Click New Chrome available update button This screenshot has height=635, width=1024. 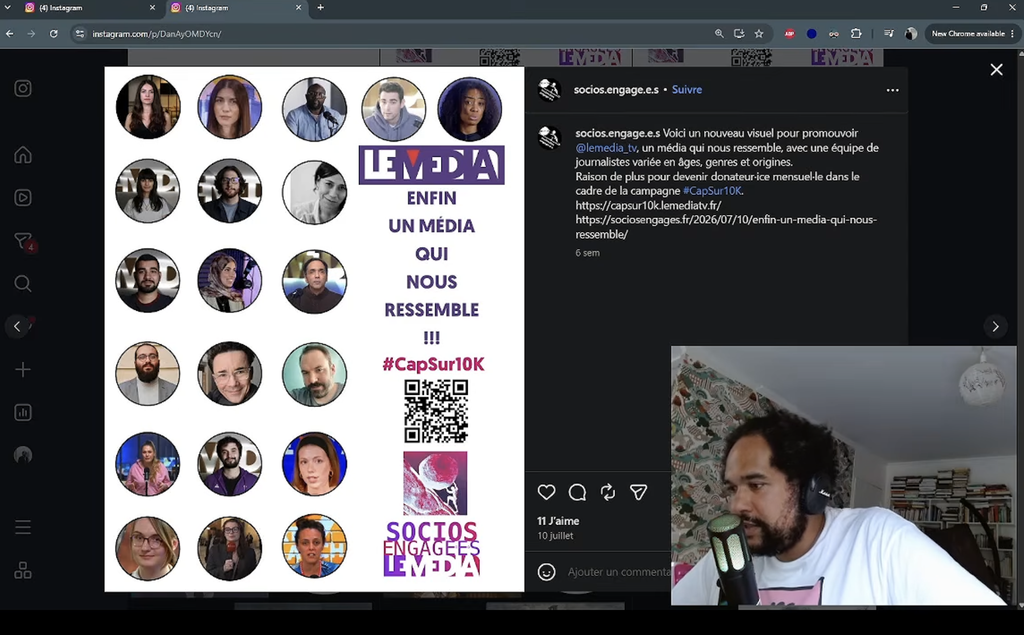tap(973, 33)
